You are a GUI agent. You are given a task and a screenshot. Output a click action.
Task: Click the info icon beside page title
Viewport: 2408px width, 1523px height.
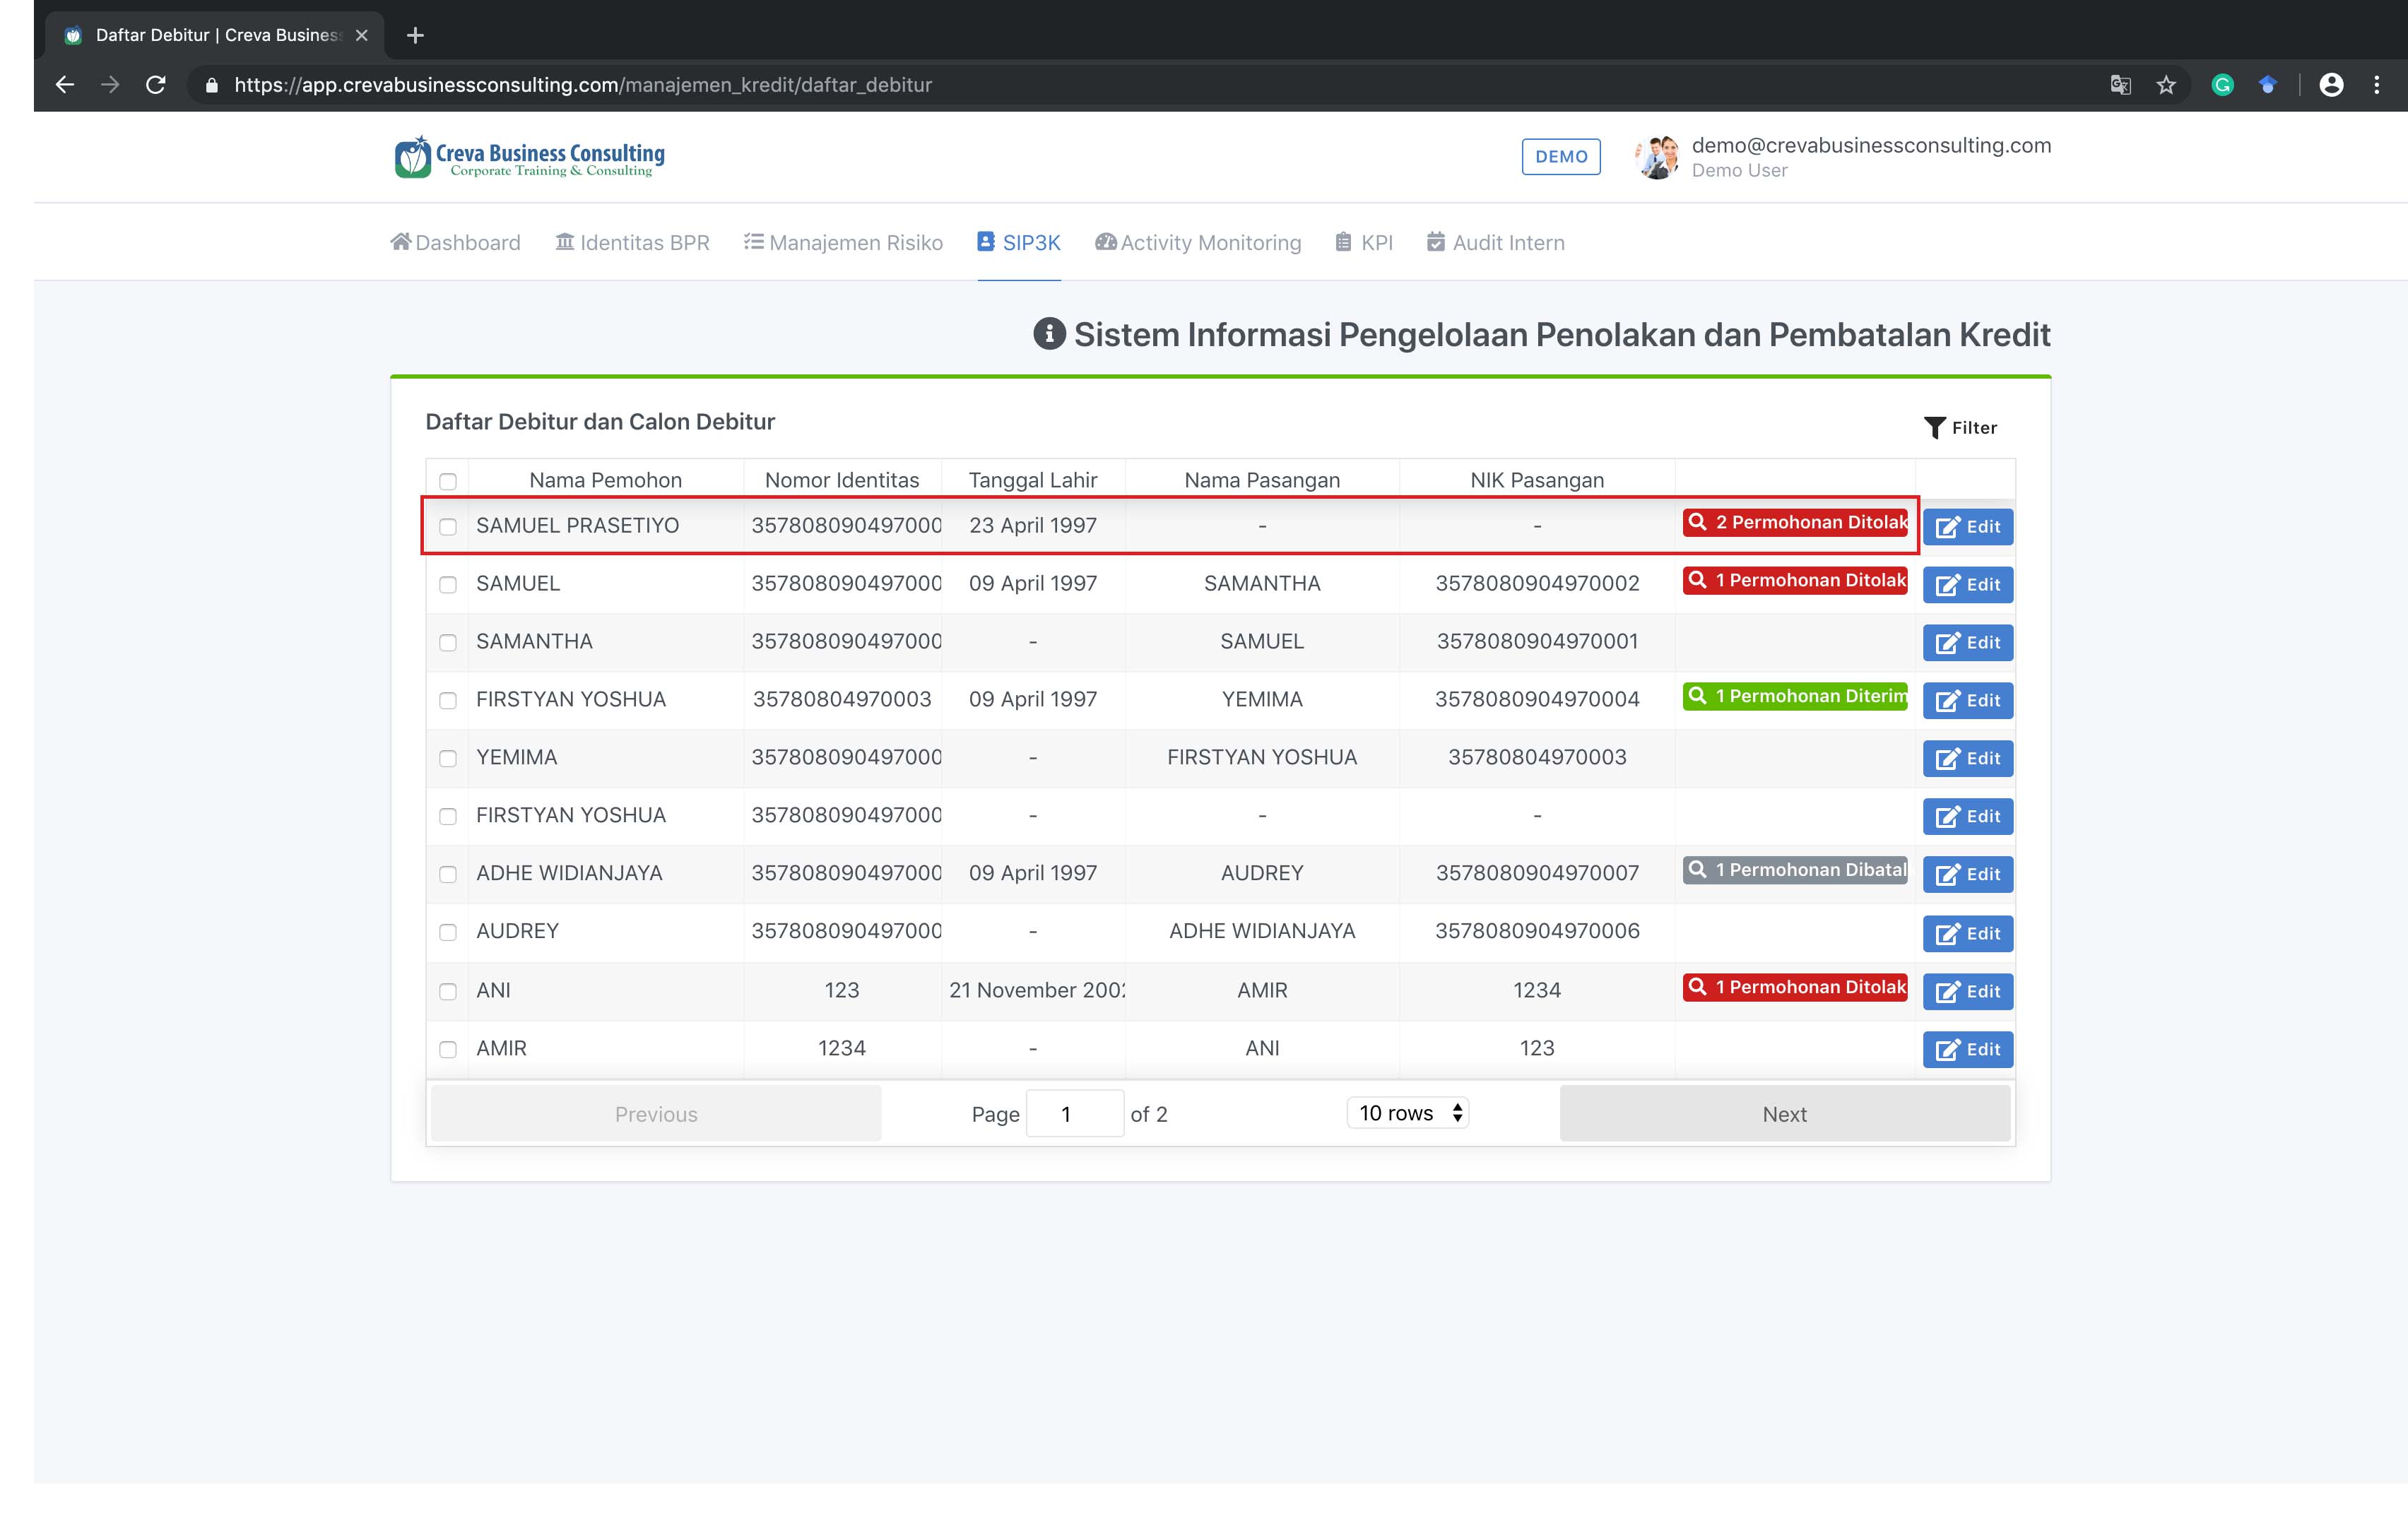[x=1049, y=334]
